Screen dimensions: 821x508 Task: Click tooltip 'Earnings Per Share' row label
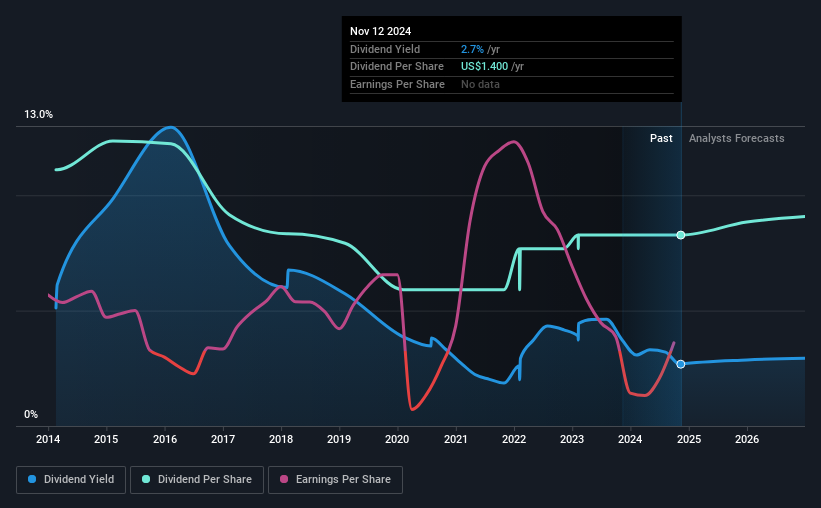coord(397,84)
